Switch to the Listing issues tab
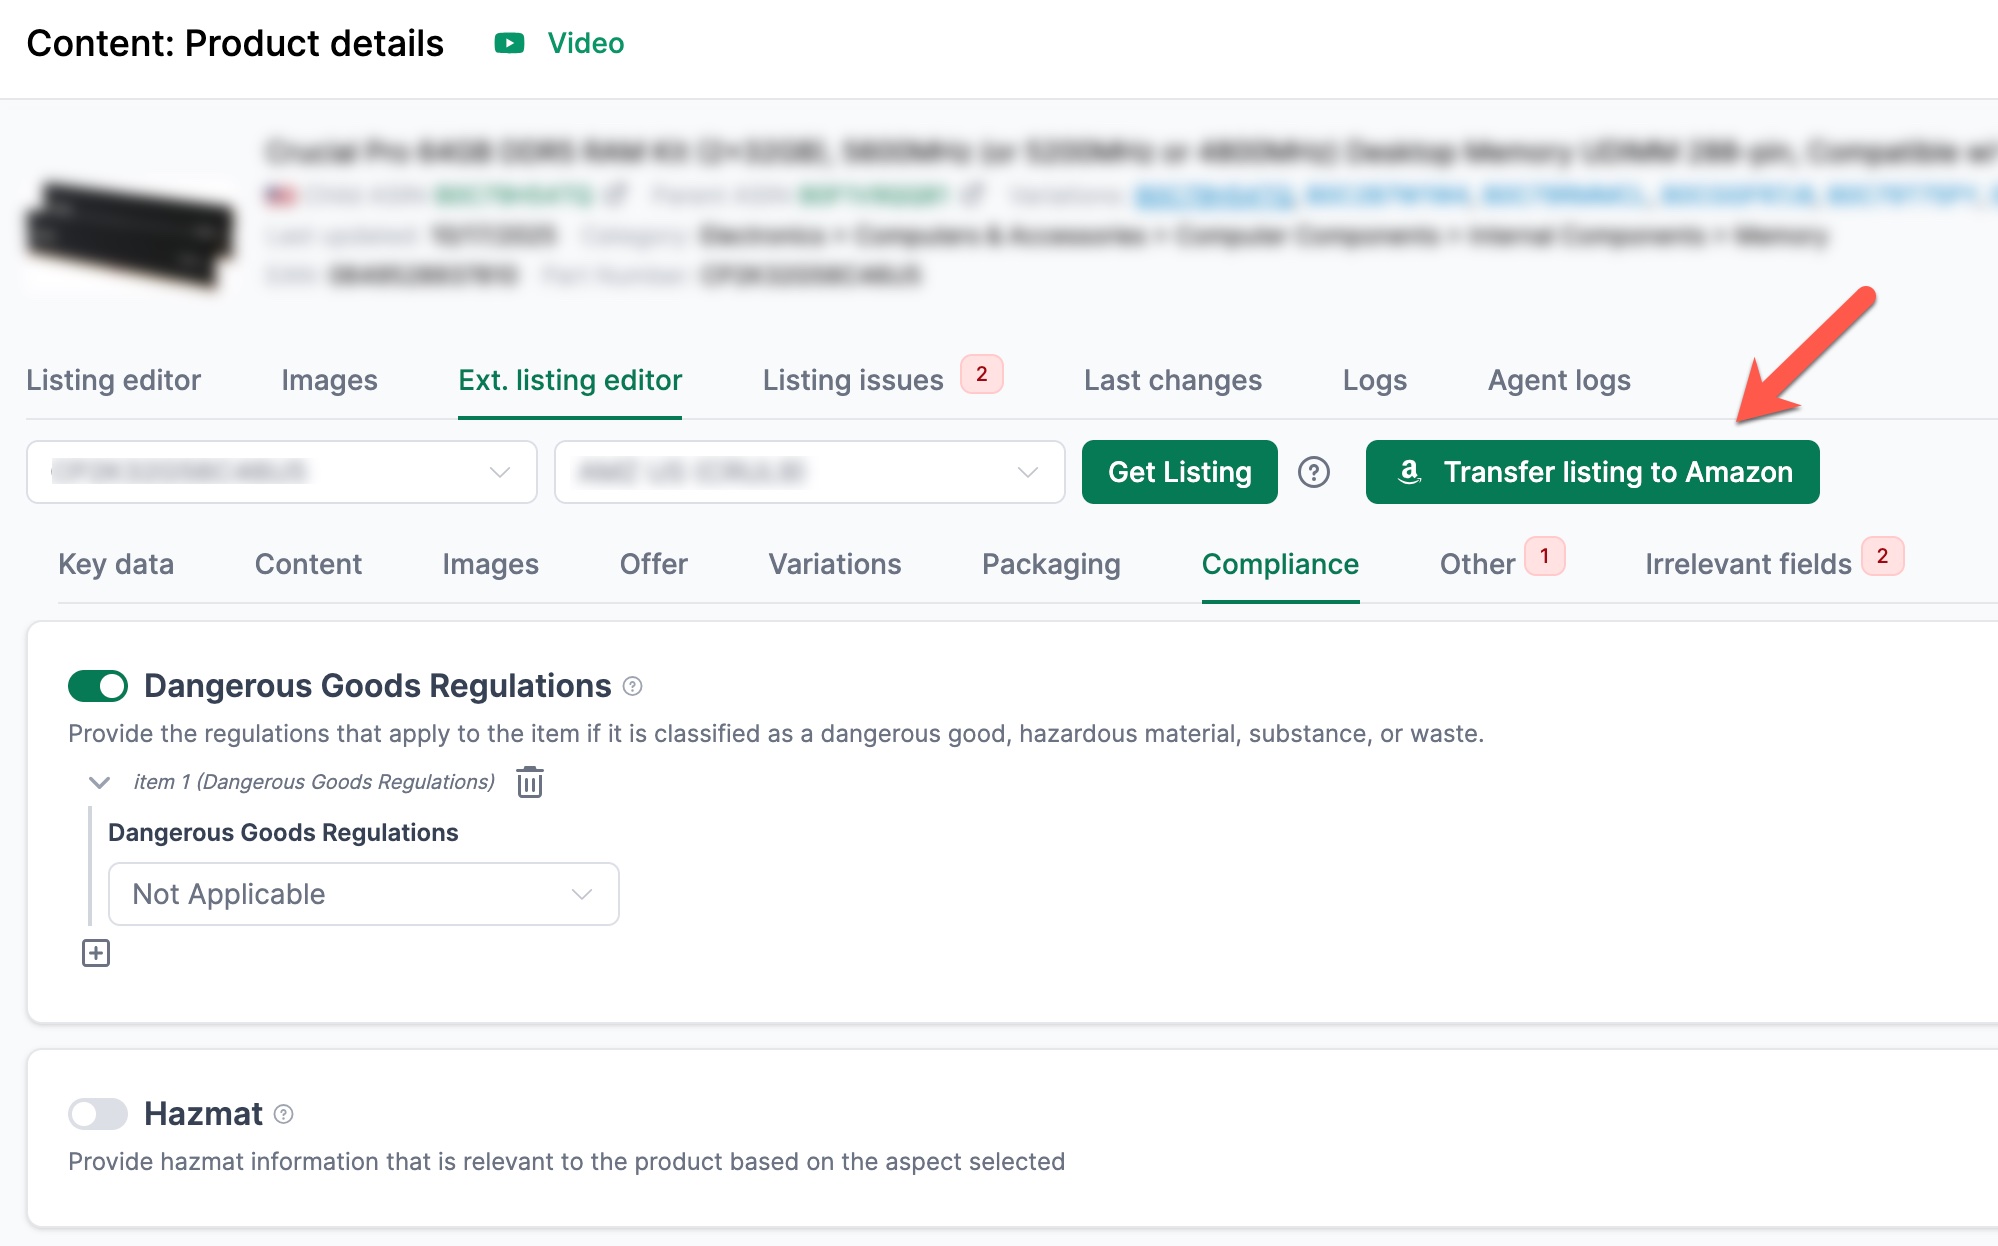Viewport: 1998px width, 1246px height. click(x=853, y=380)
